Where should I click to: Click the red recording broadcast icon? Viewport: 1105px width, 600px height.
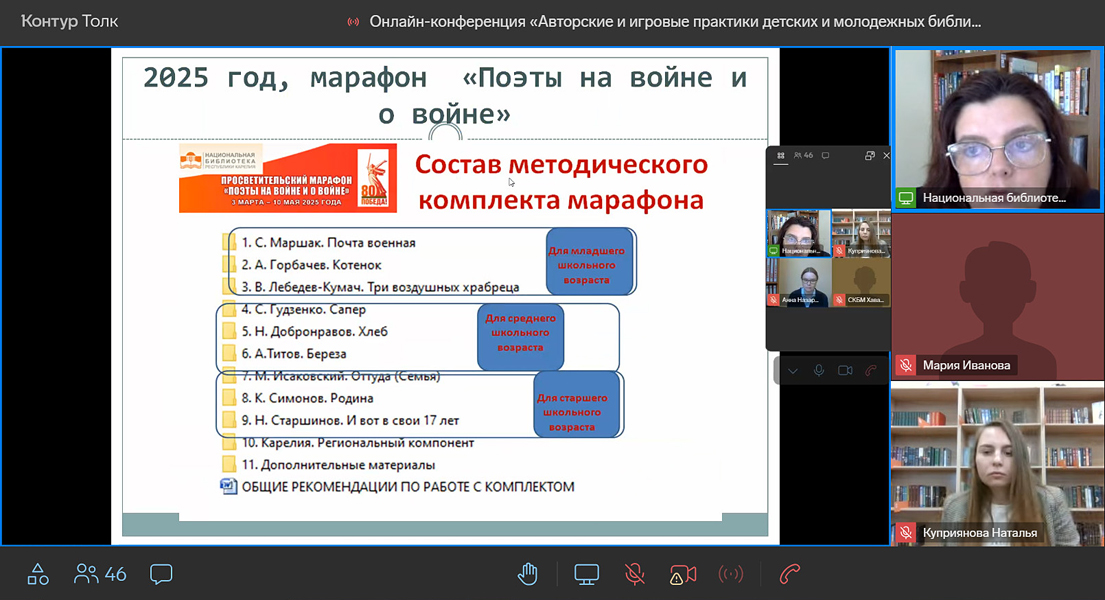[731, 574]
